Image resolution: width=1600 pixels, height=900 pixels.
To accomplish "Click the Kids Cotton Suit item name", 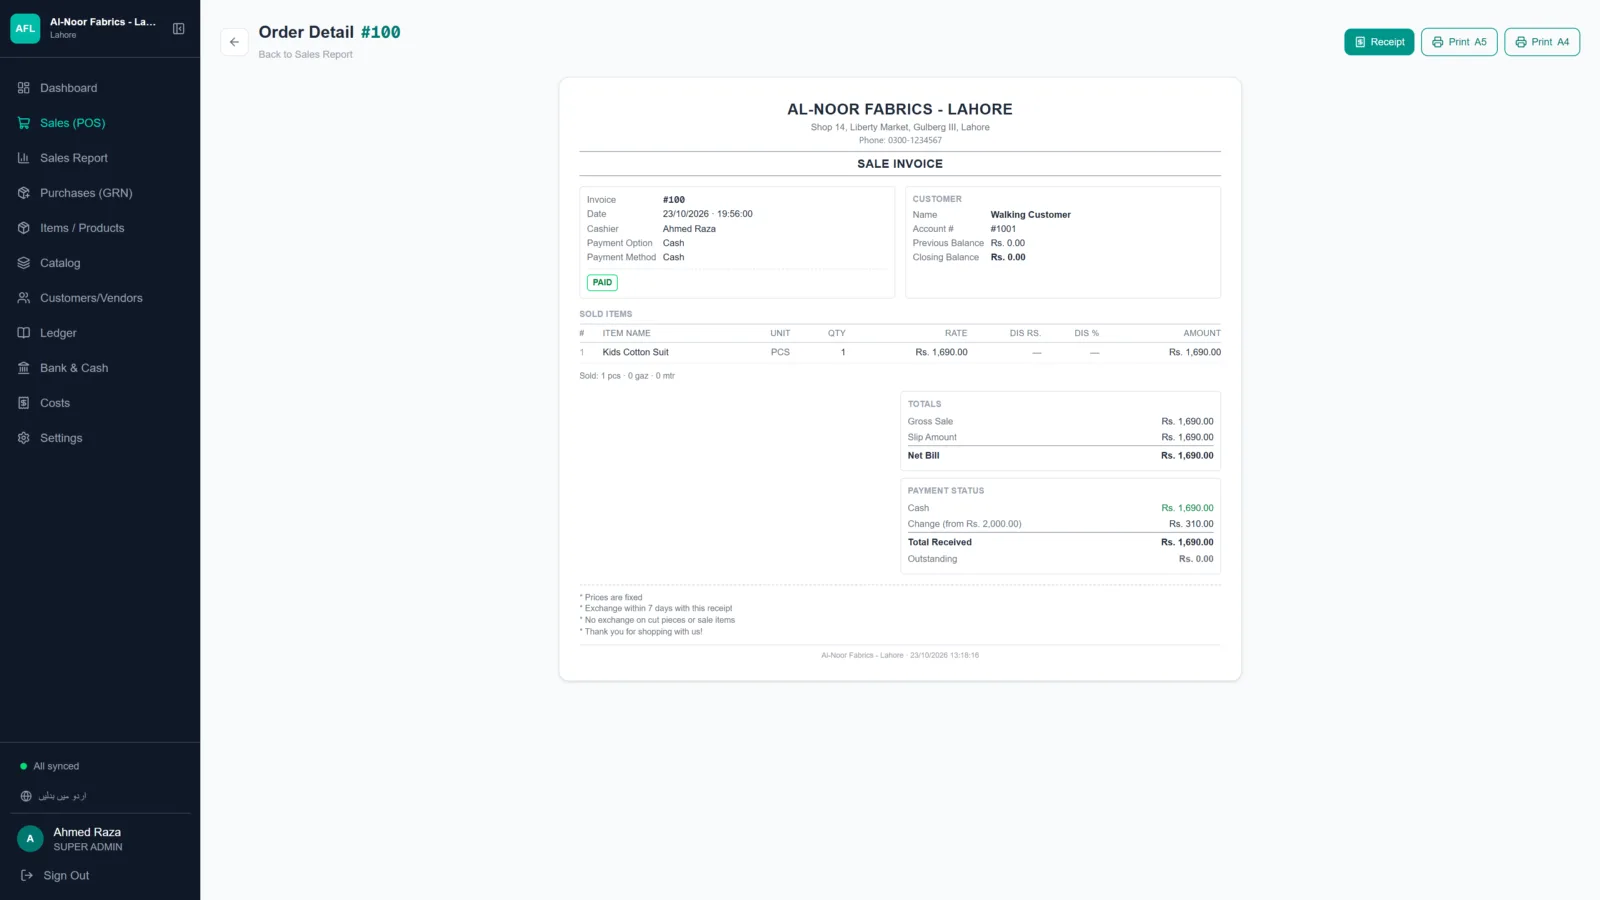I will pos(635,352).
